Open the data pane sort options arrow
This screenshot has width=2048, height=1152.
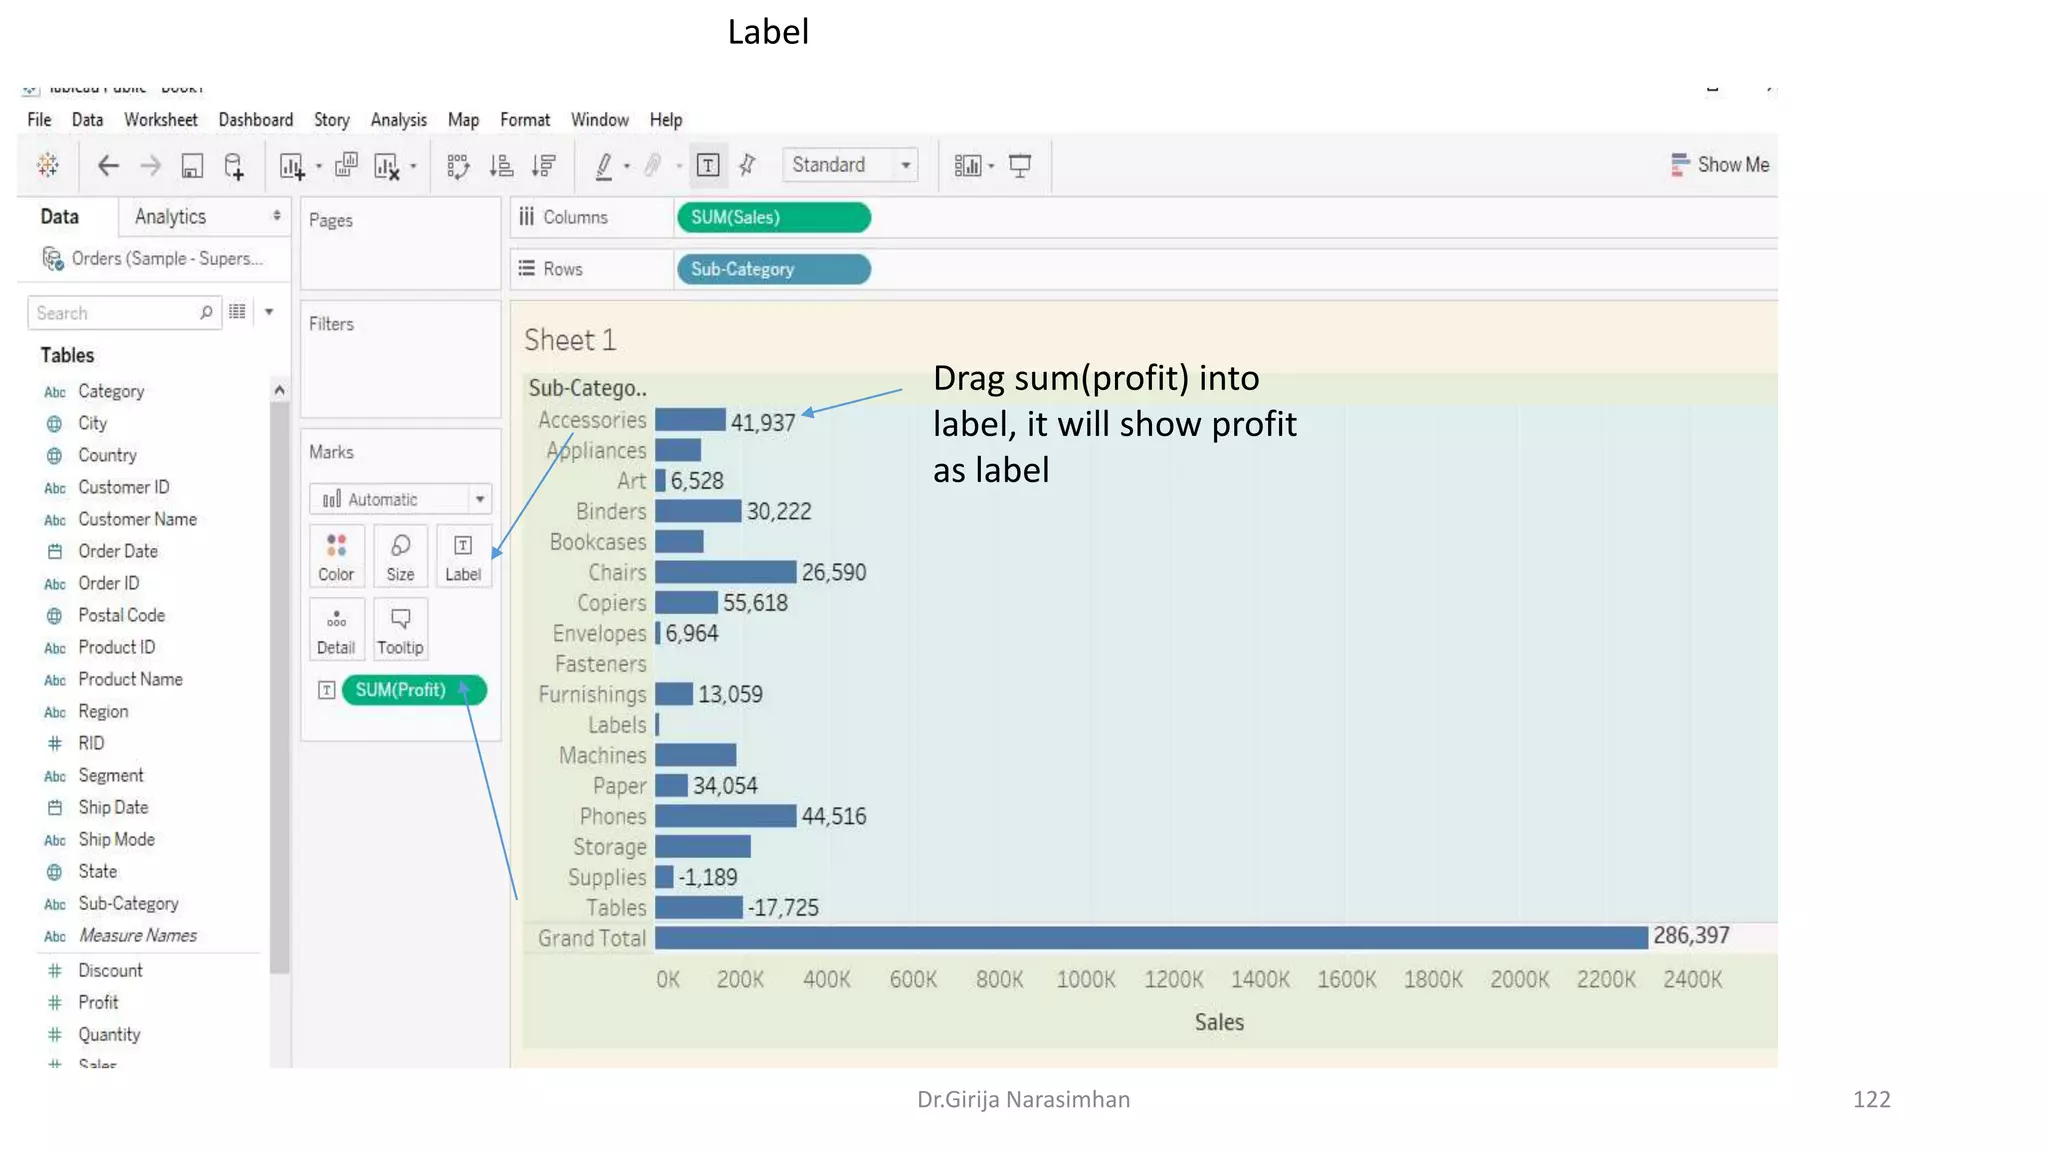269,312
